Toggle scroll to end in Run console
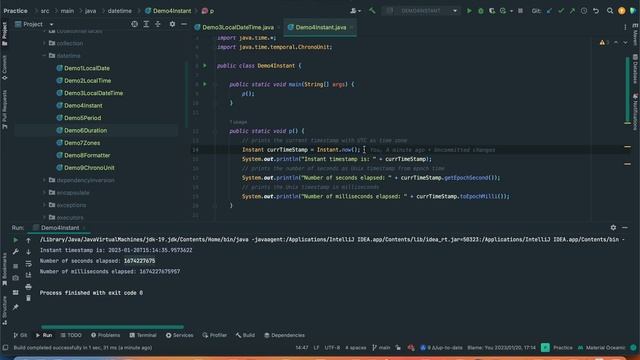Image resolution: width=640 pixels, height=360 pixels. [28, 276]
